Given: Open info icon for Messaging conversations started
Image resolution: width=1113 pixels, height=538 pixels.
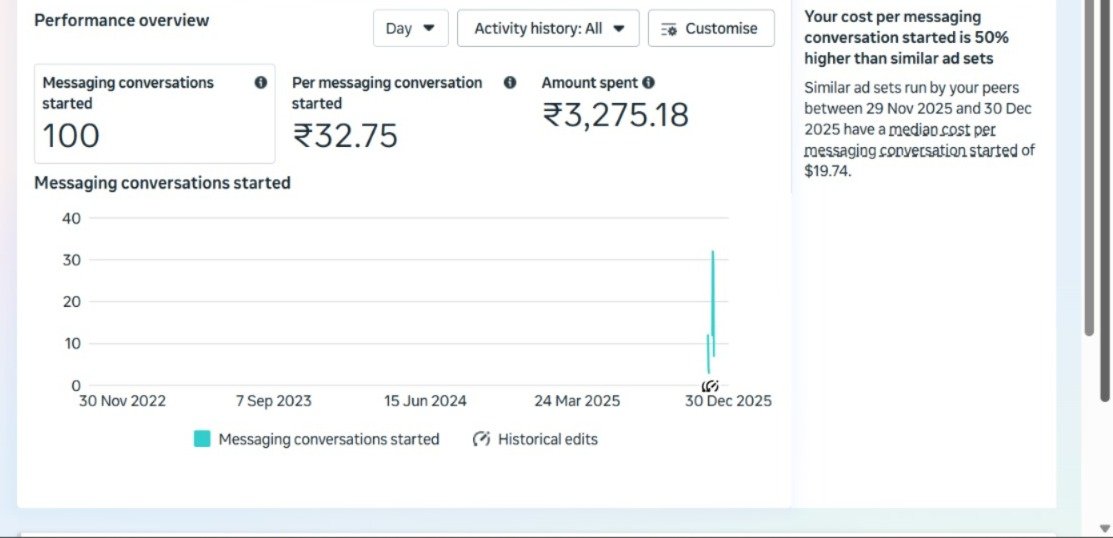Looking at the screenshot, I should tap(261, 83).
